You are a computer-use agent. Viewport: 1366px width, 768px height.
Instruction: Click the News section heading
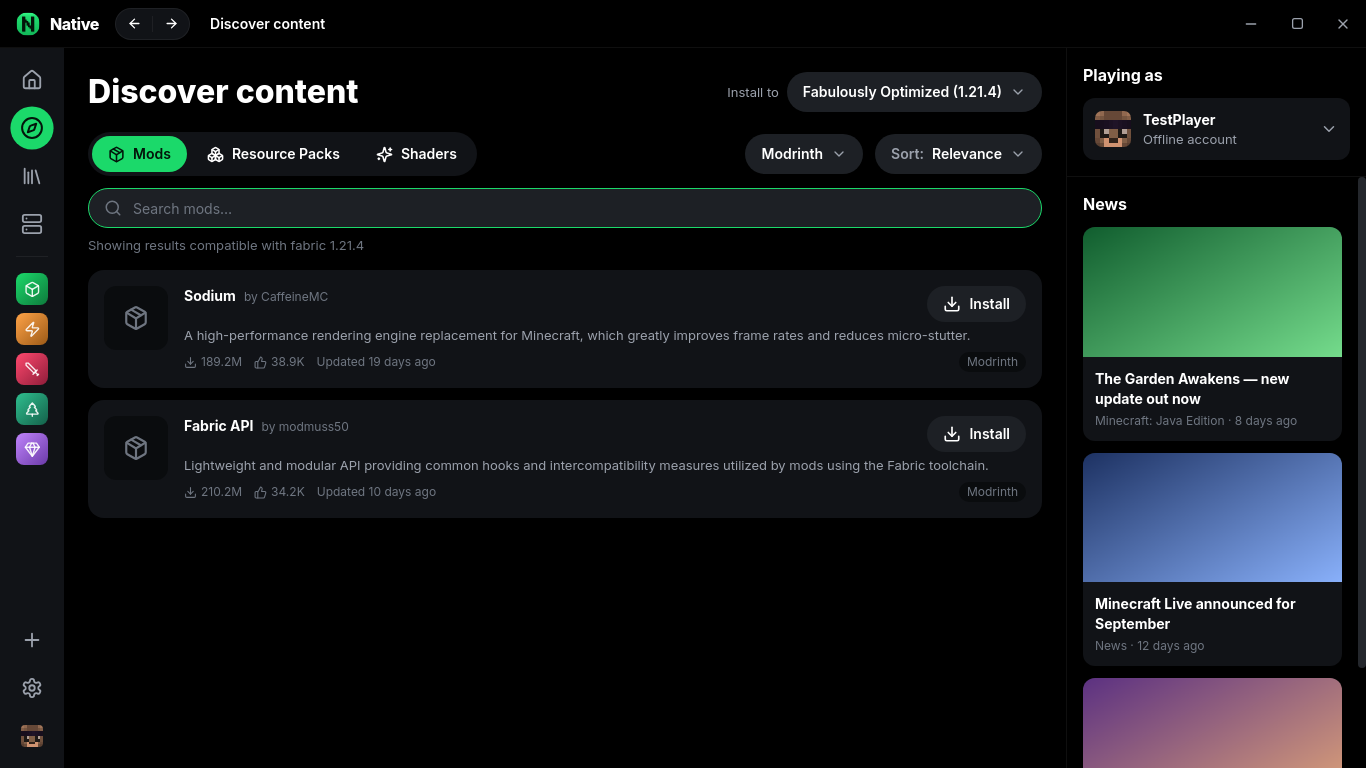(1105, 204)
